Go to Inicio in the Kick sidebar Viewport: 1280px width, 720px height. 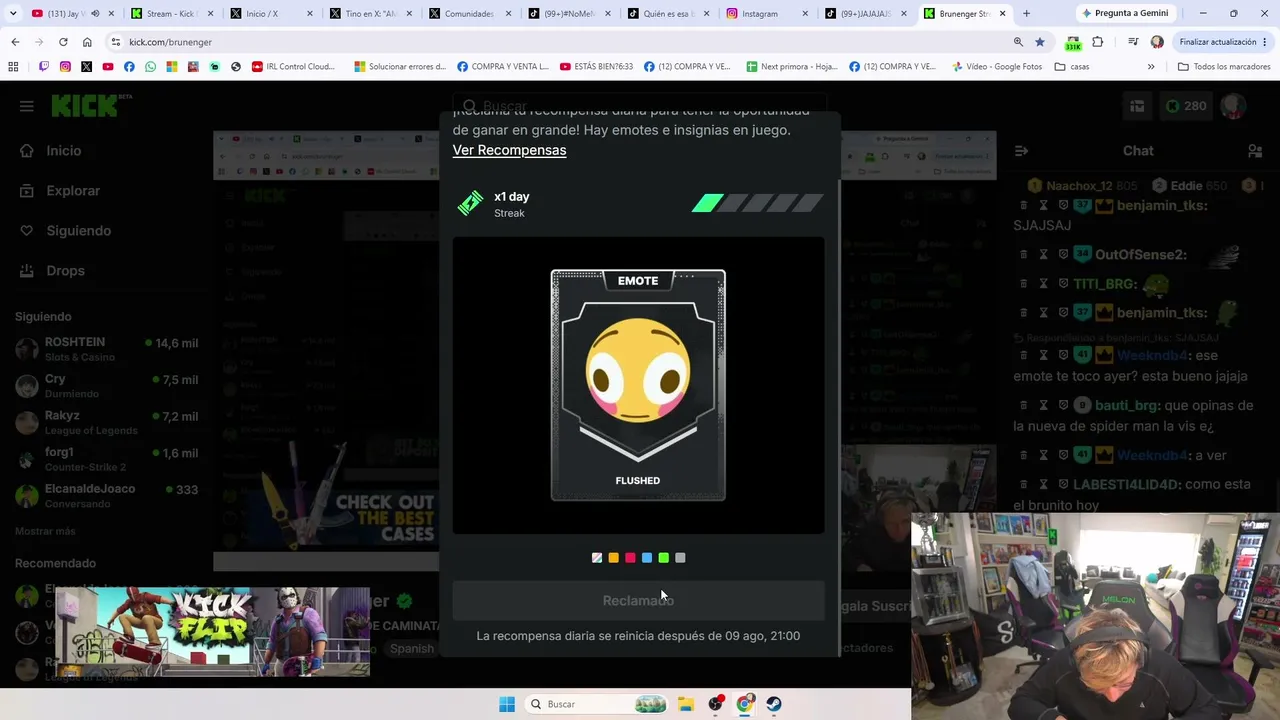[x=63, y=150]
